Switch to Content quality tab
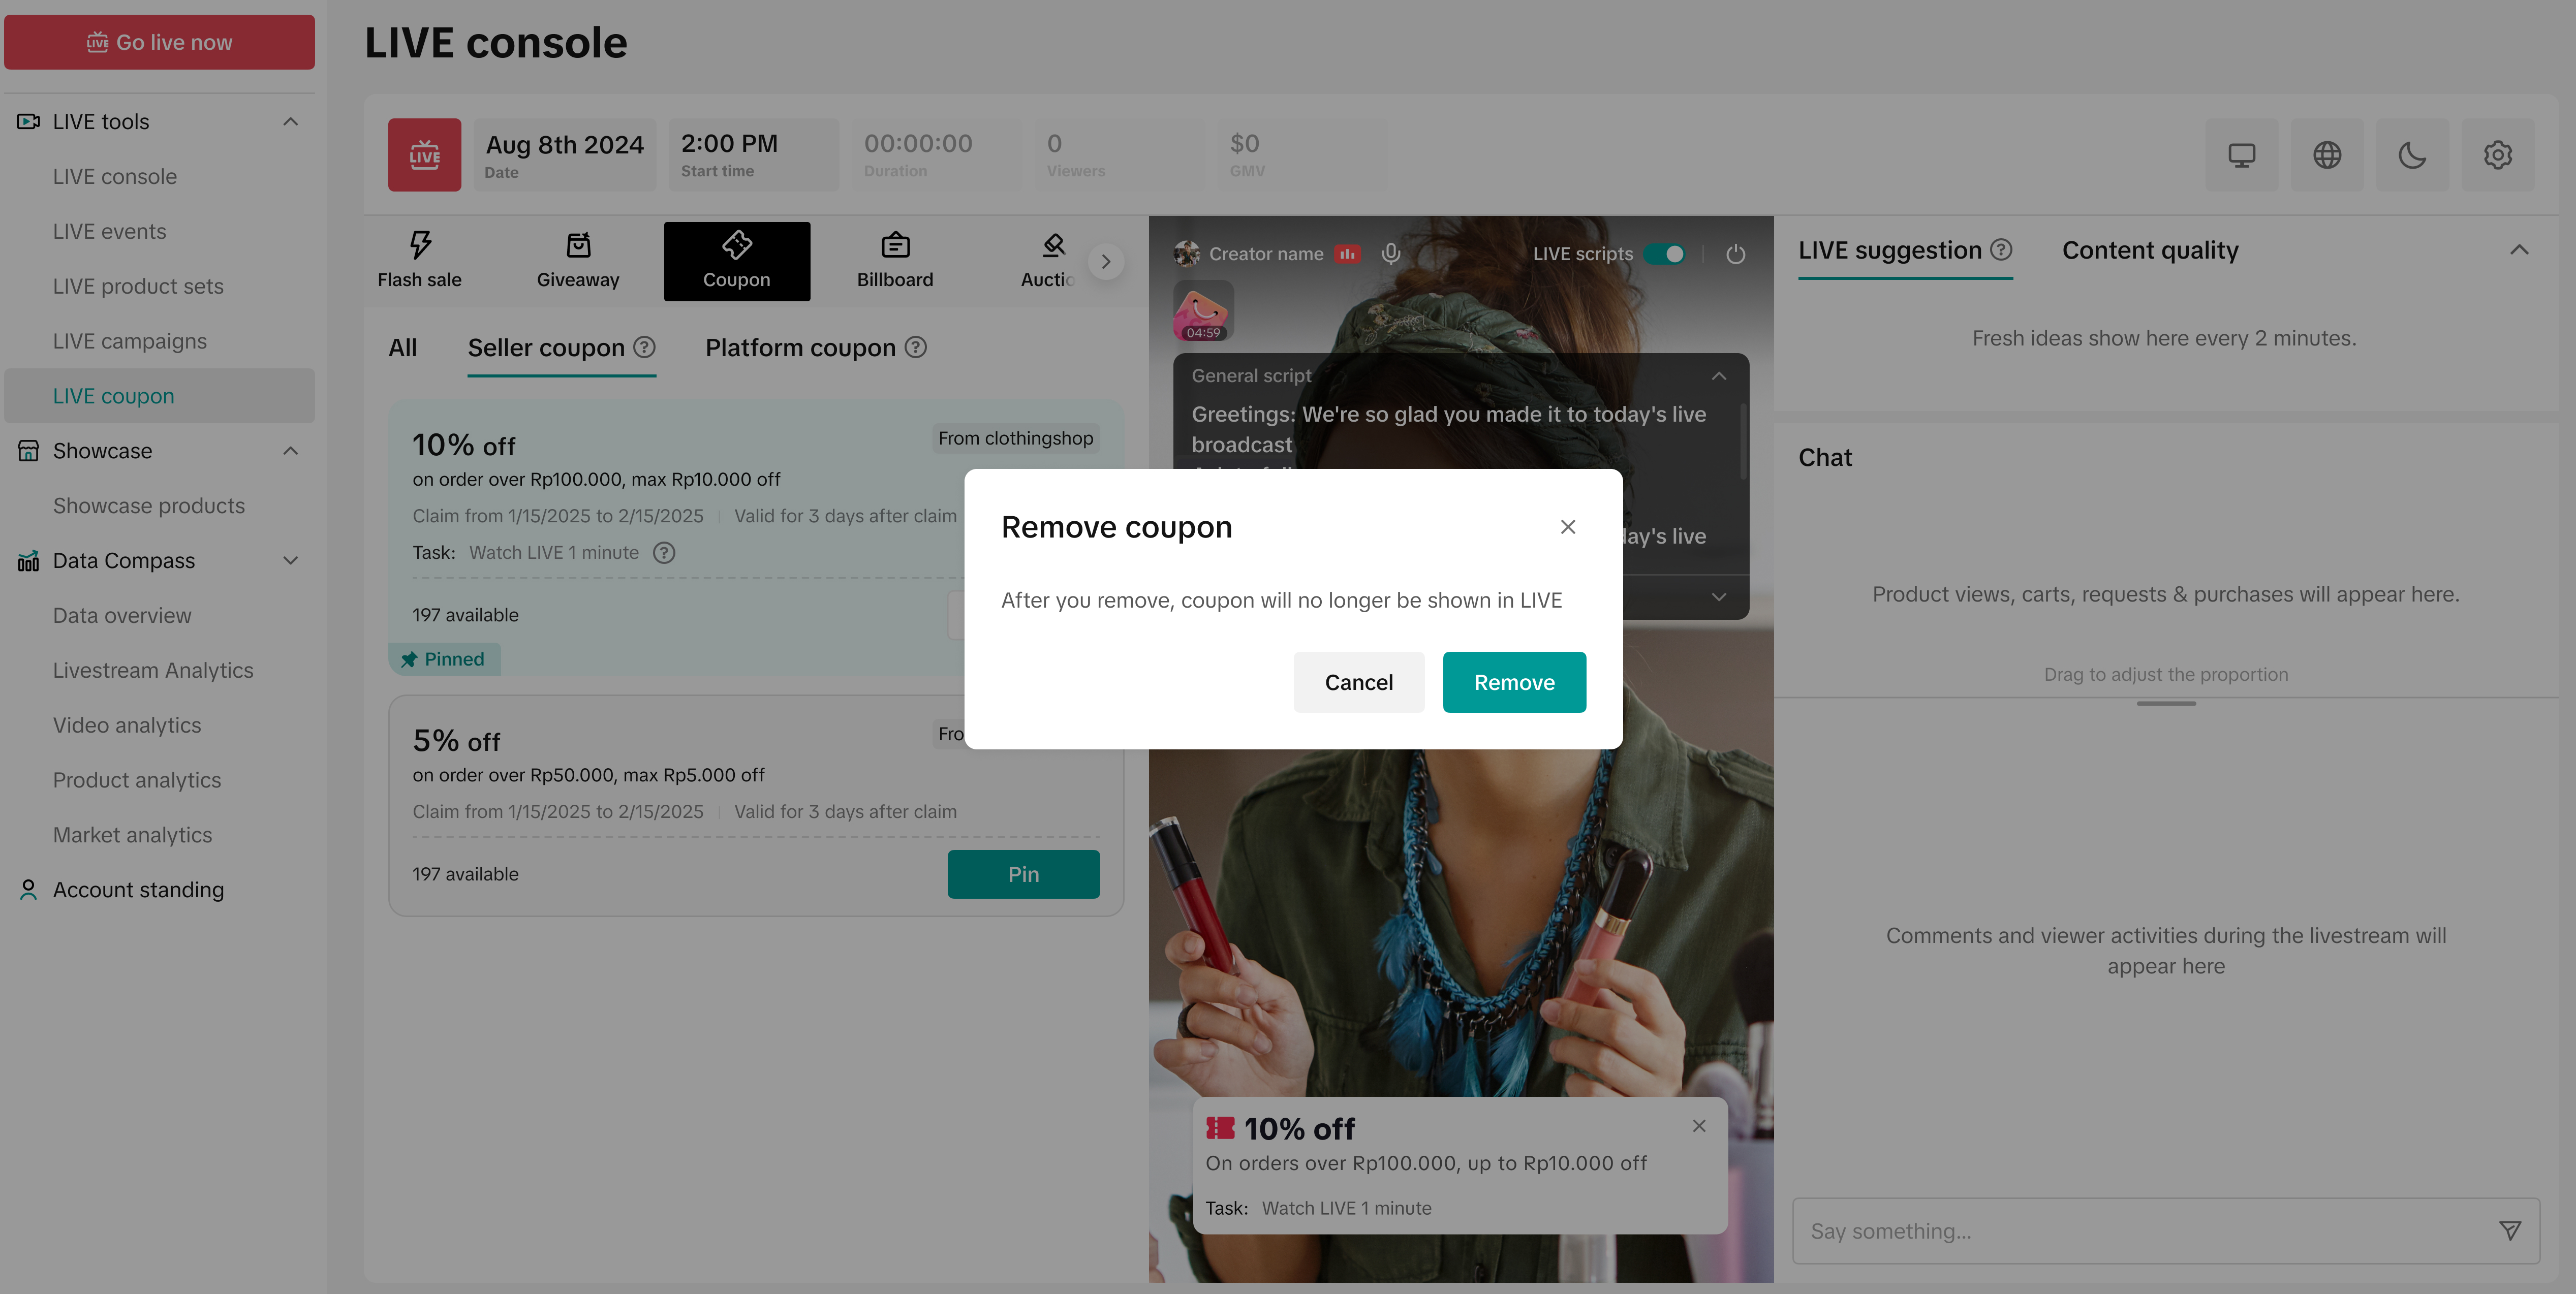Screen dimensions: 2576x1294 [2149, 250]
